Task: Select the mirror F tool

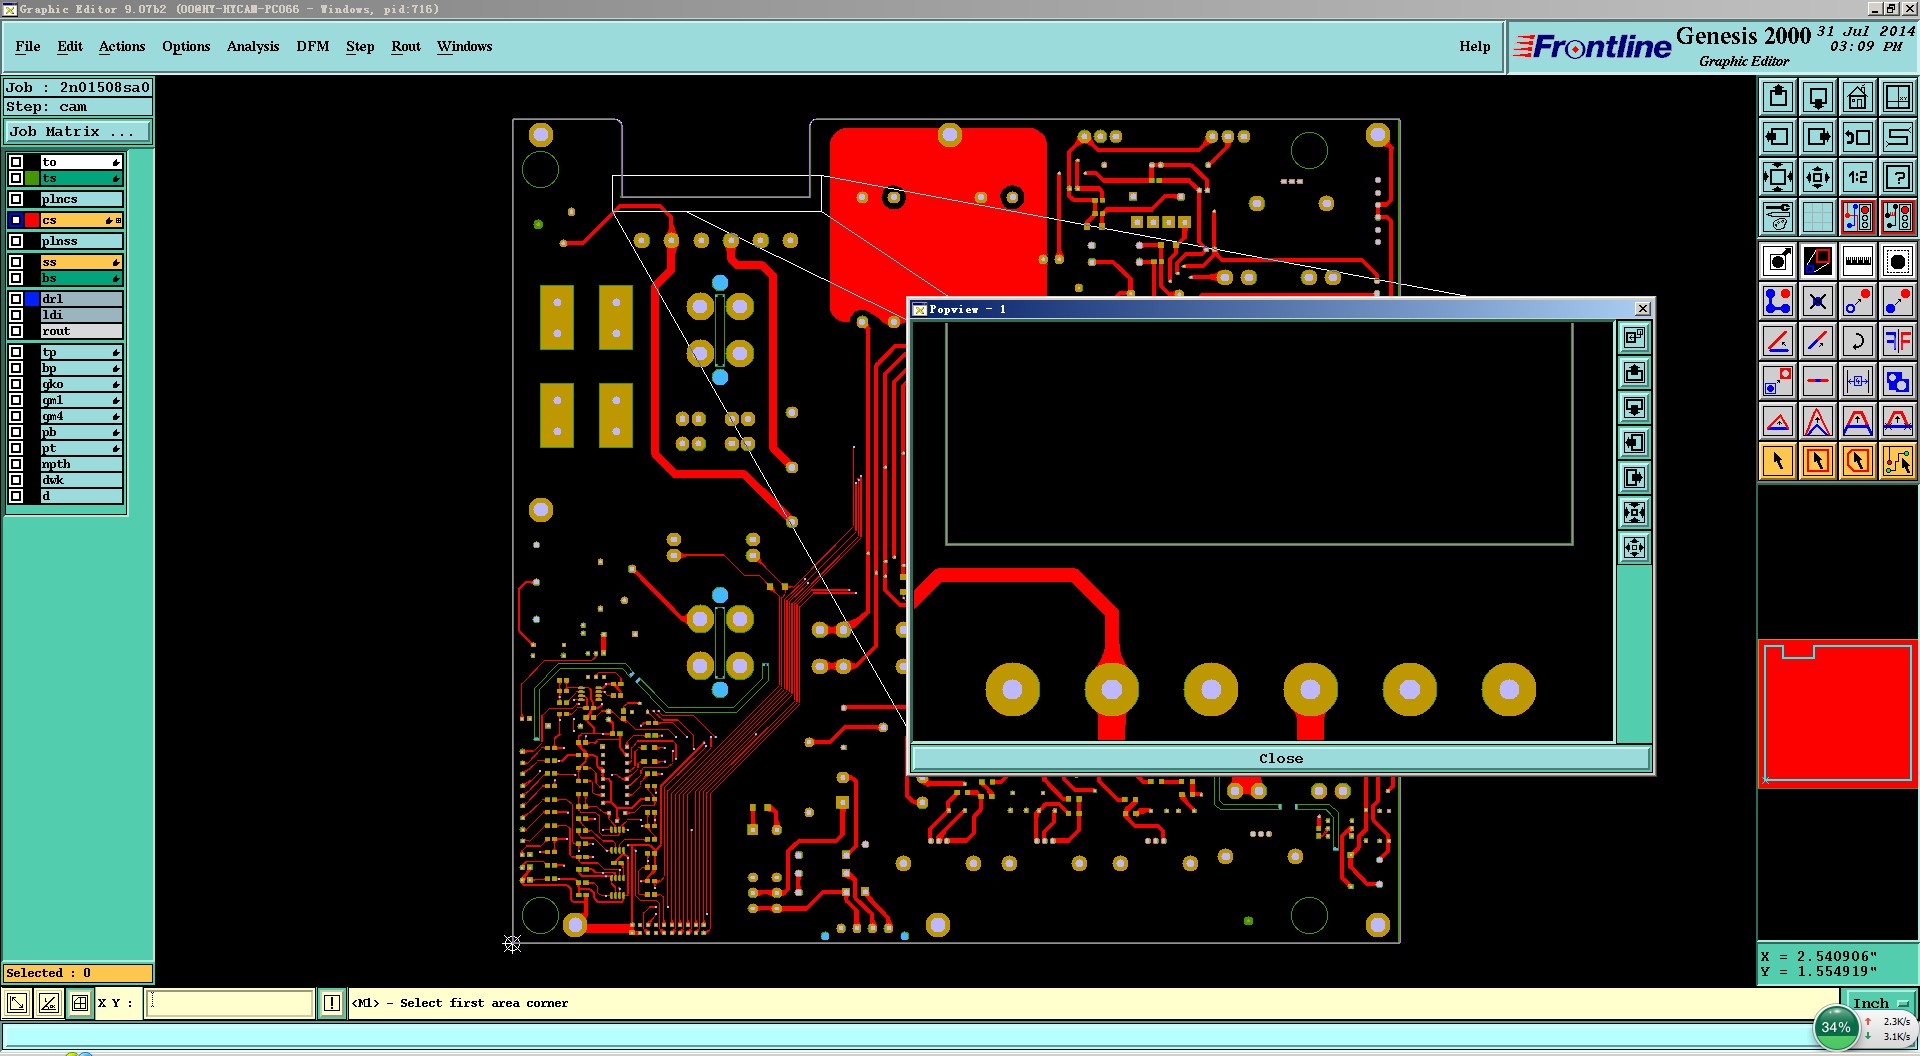Action: (x=1898, y=341)
